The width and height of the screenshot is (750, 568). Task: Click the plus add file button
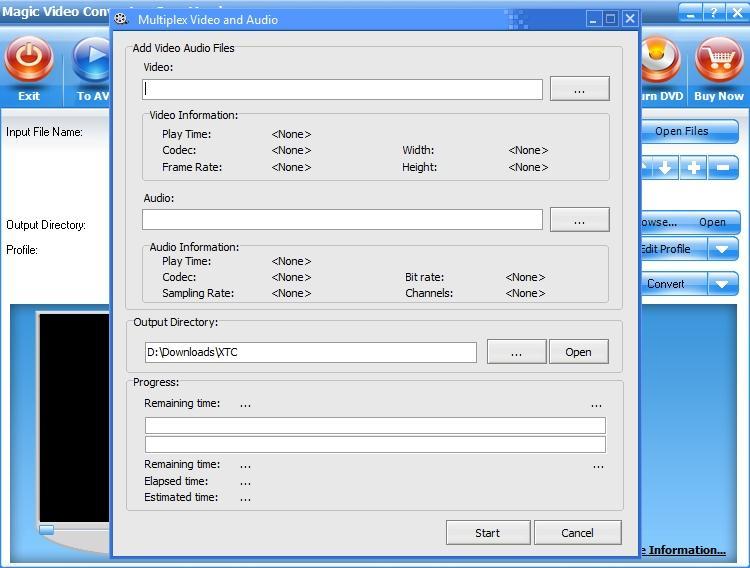(694, 168)
